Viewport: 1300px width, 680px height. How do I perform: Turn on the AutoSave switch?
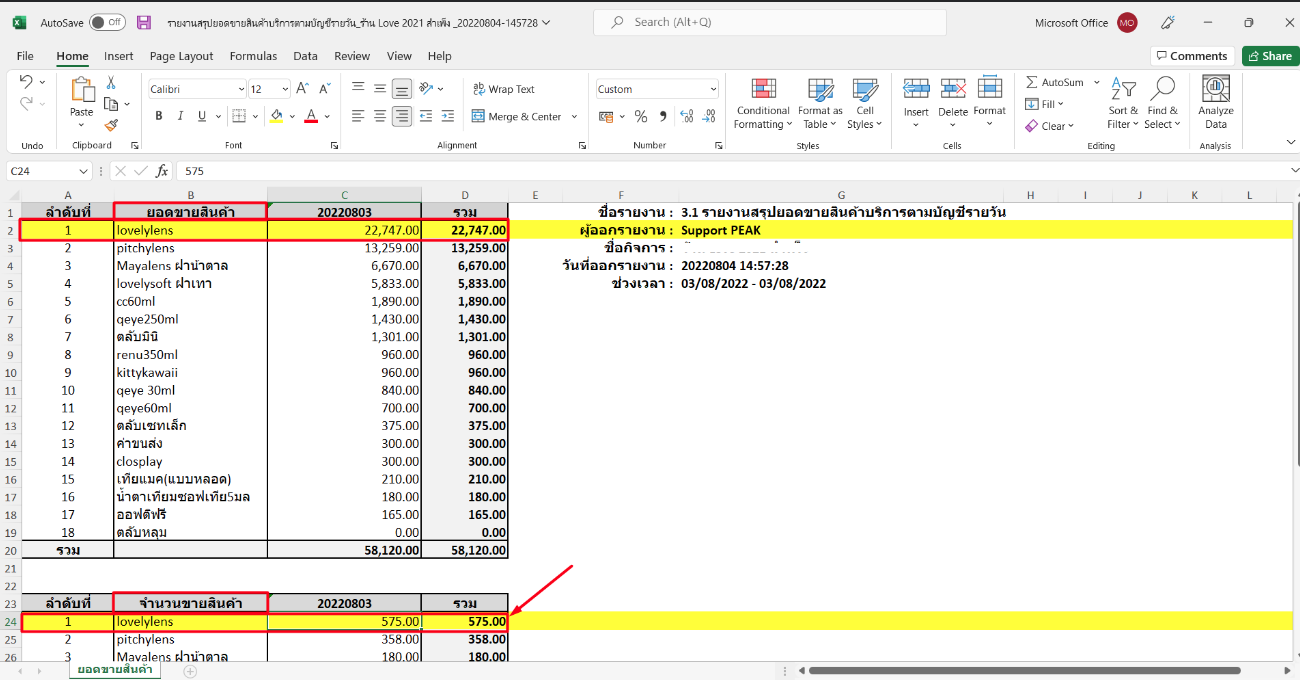tap(107, 22)
